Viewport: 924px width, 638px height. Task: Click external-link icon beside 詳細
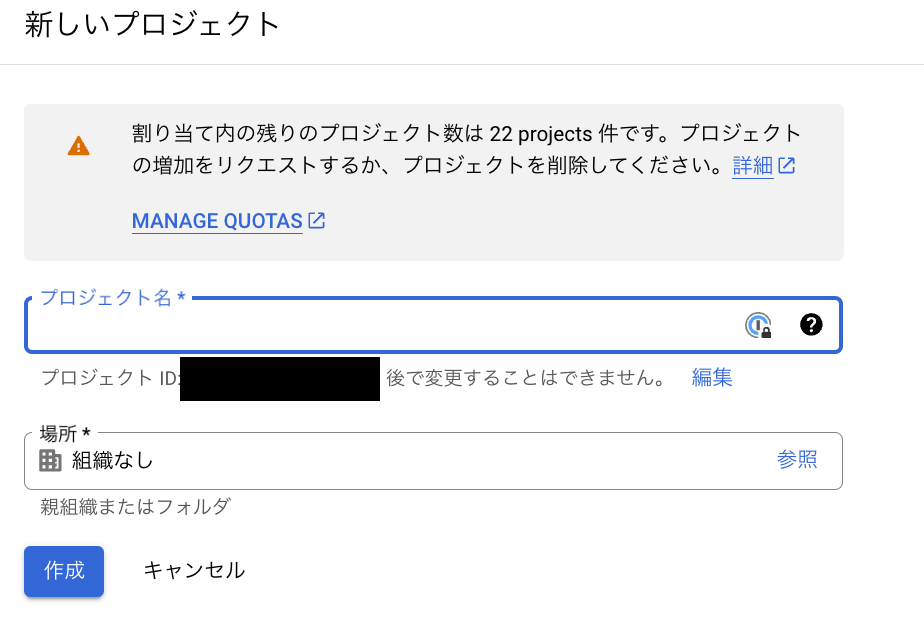pyautogui.click(x=787, y=166)
